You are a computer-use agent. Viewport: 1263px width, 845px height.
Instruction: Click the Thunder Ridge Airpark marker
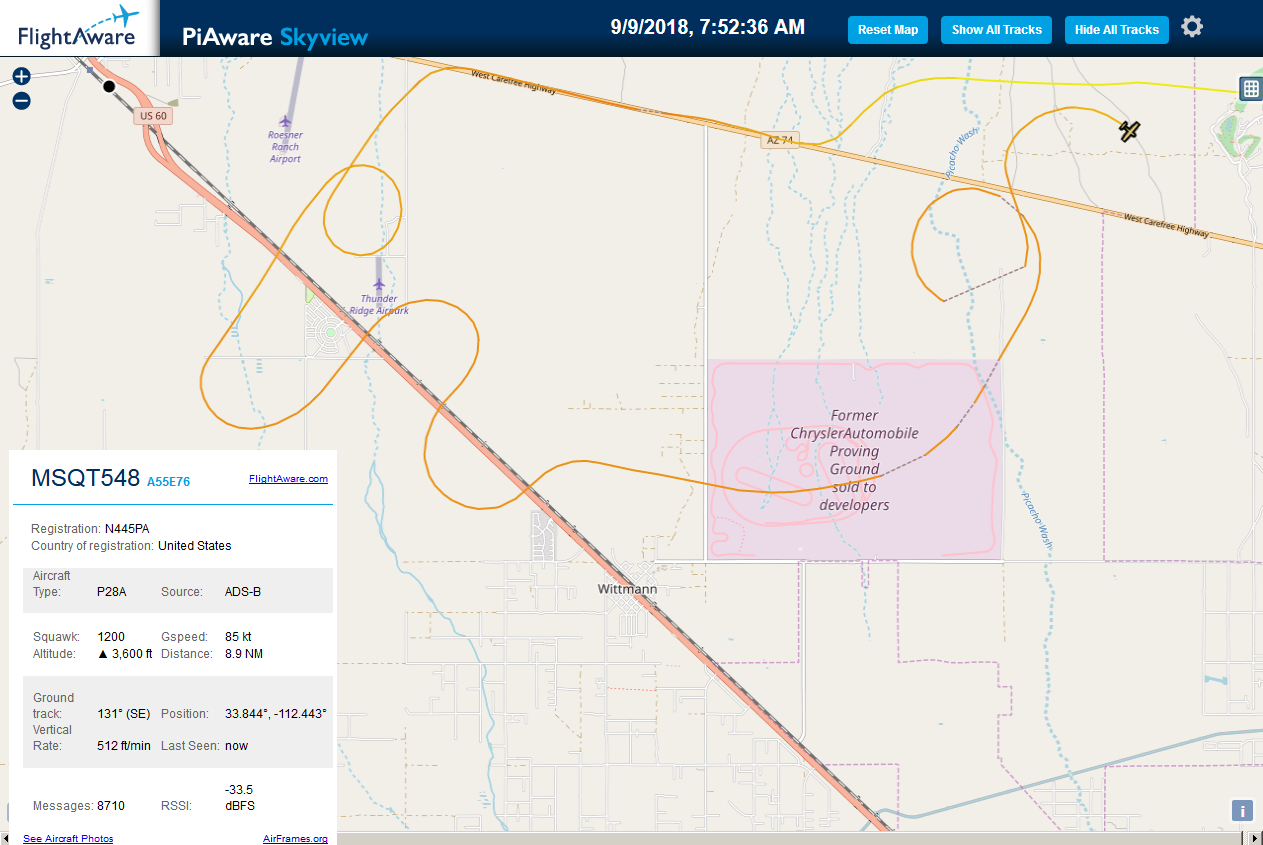pos(379,285)
